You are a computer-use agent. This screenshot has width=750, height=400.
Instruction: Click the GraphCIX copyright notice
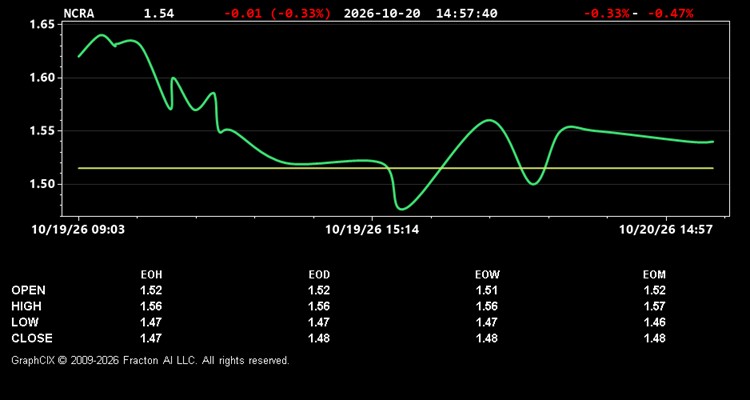pos(150,360)
